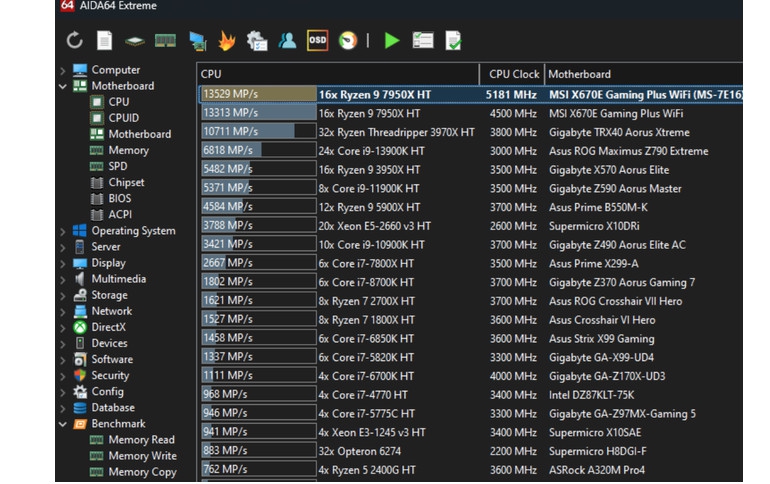Select the Ryzen Threadripper 3970X row

tap(470, 132)
